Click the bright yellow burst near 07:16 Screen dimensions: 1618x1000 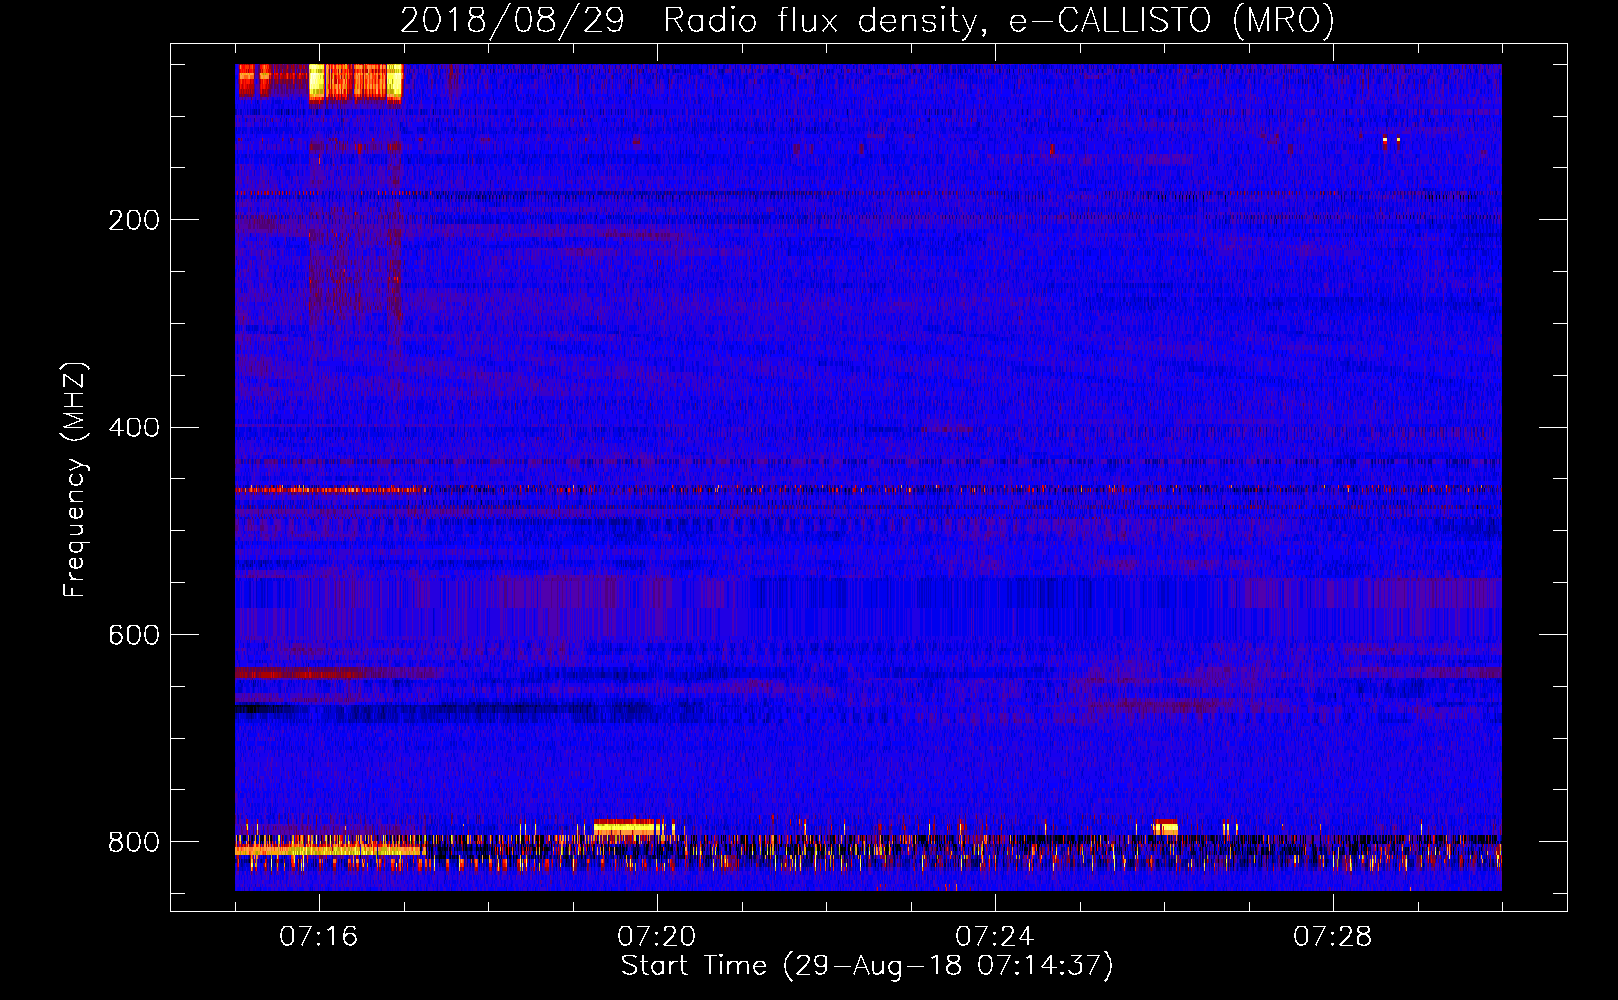[355, 82]
